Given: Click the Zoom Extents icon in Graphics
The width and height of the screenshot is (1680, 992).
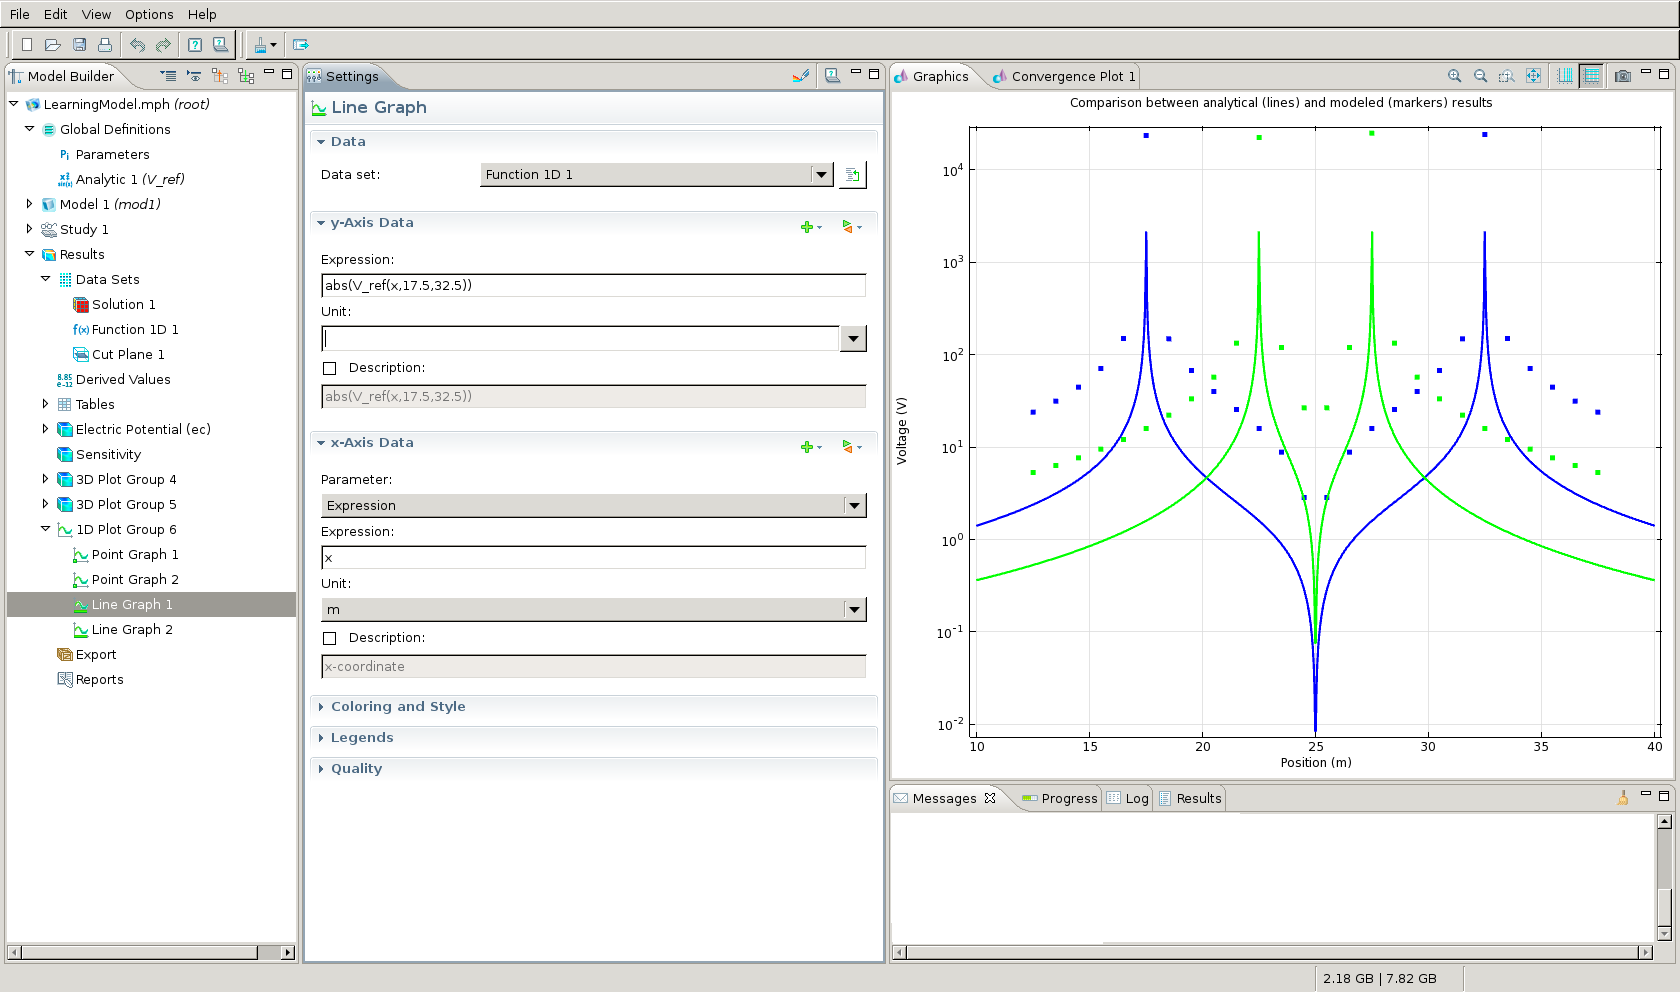Looking at the screenshot, I should click(x=1533, y=76).
